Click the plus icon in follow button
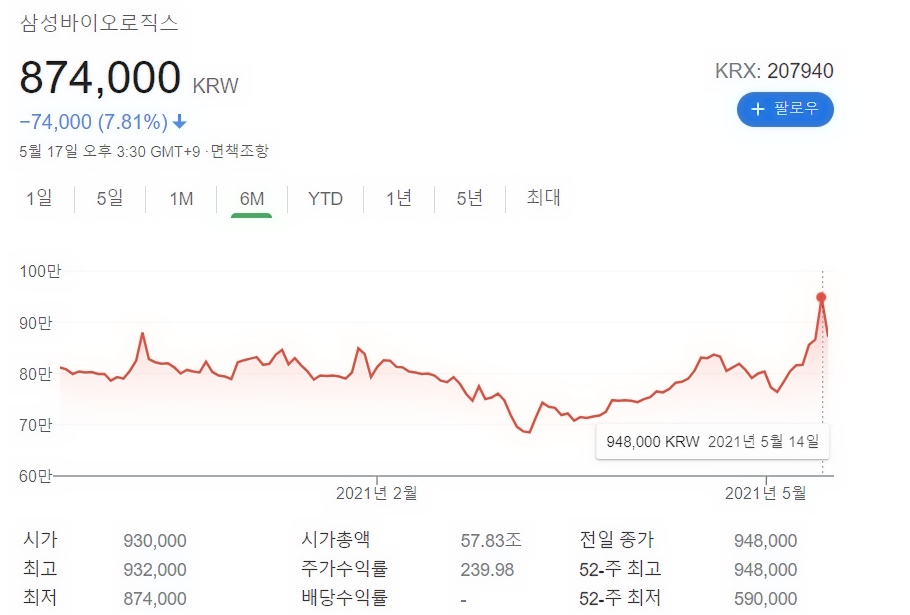 click(757, 109)
